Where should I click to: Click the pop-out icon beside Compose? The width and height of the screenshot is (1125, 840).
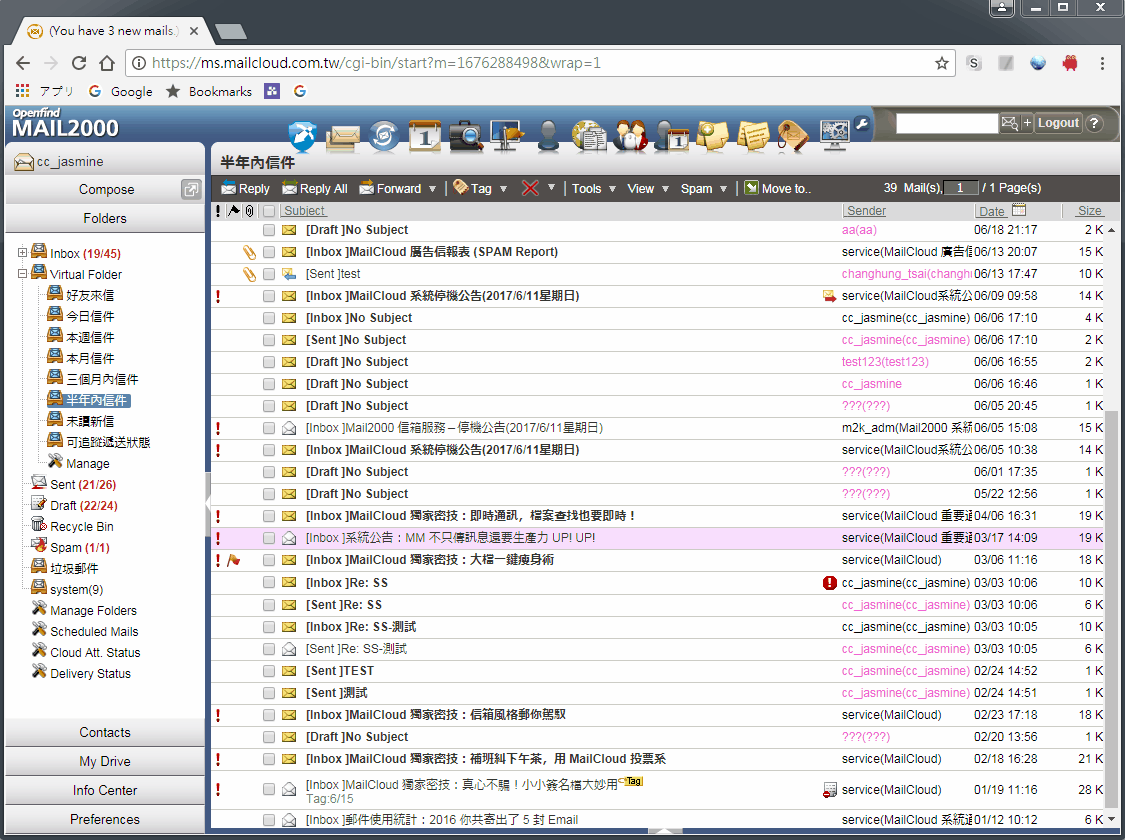(x=190, y=190)
